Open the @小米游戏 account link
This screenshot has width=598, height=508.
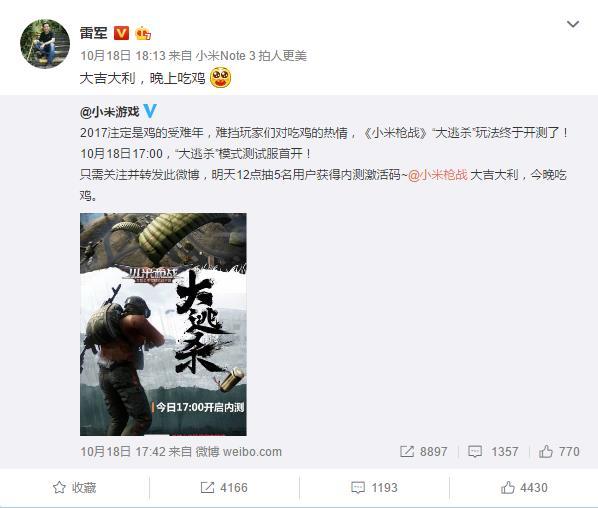pos(110,112)
